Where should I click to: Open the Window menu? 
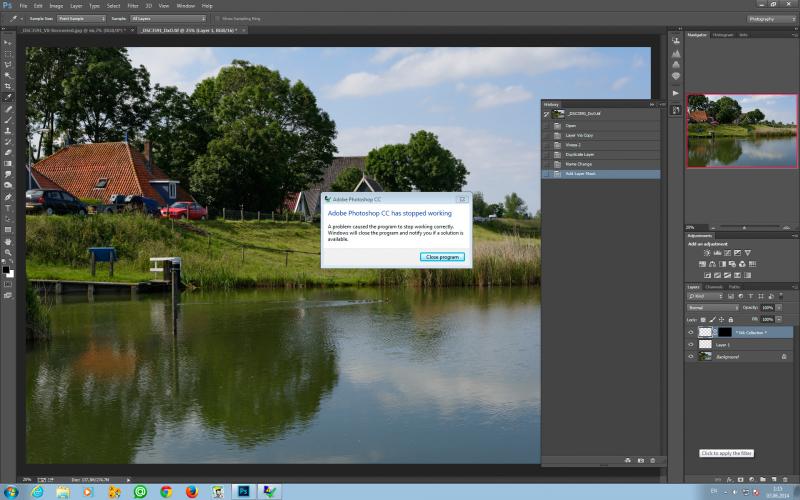click(185, 6)
